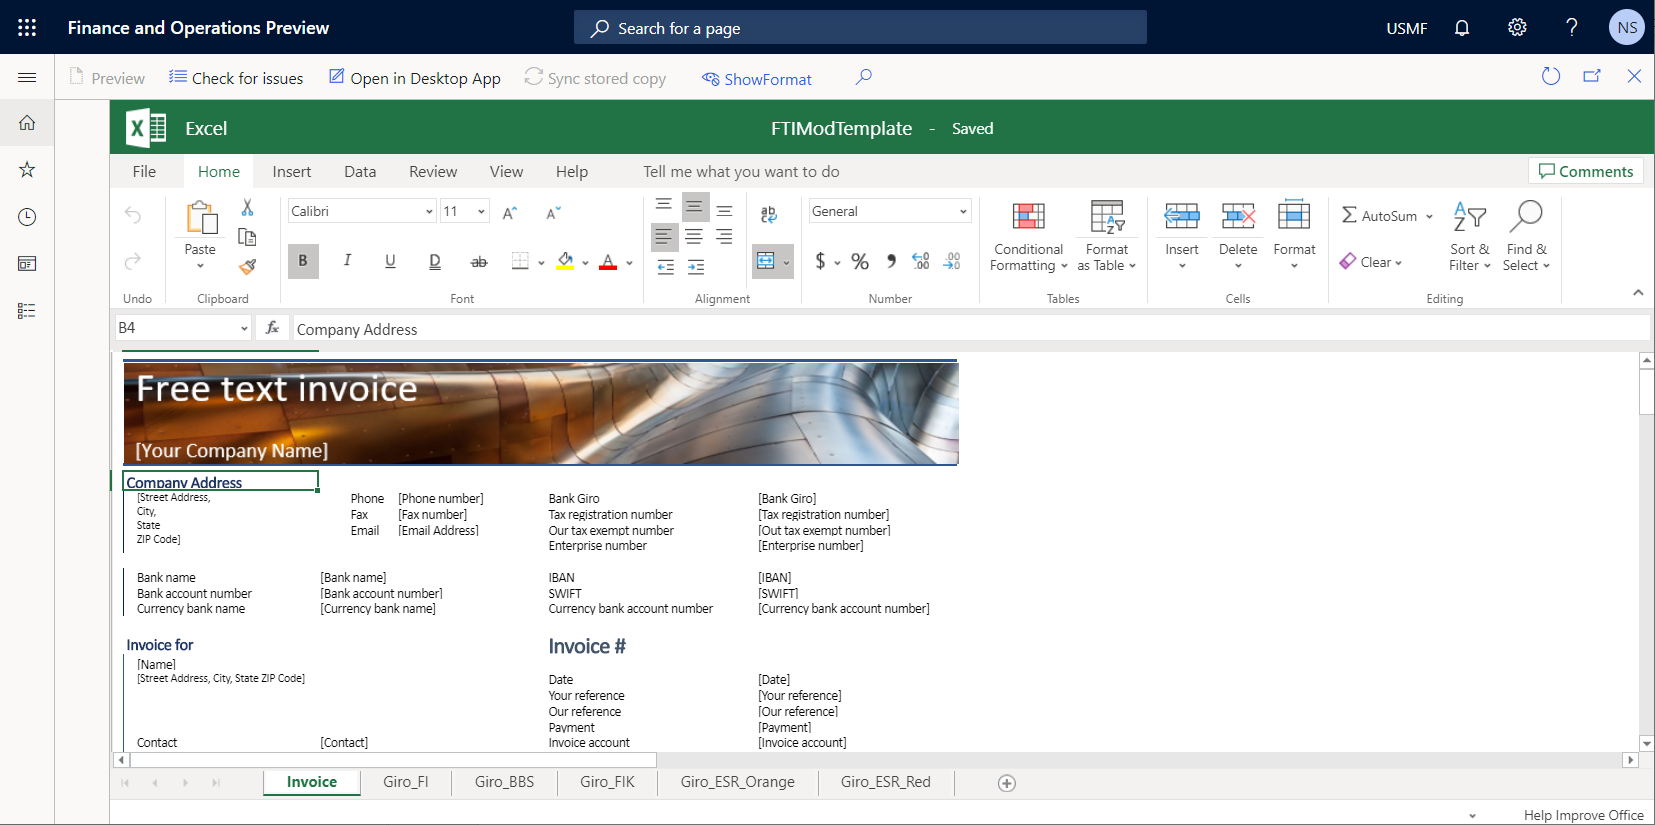This screenshot has width=1655, height=825.
Task: Apply the red font color swatch
Action: [x=608, y=262]
